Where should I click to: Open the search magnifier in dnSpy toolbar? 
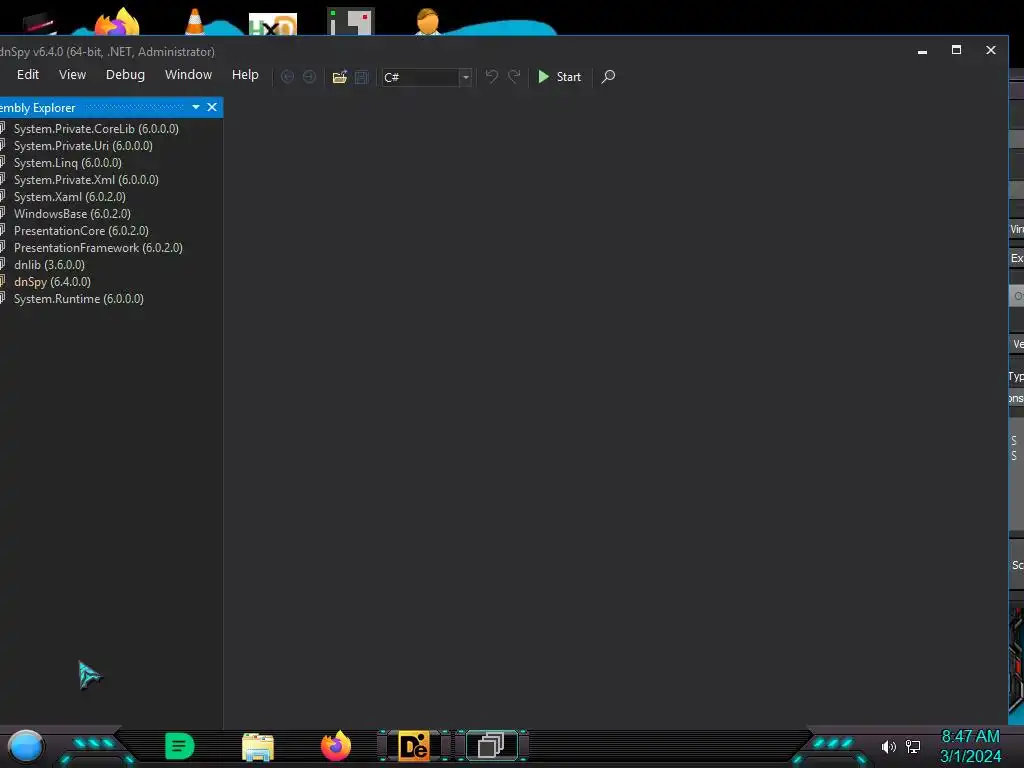608,77
